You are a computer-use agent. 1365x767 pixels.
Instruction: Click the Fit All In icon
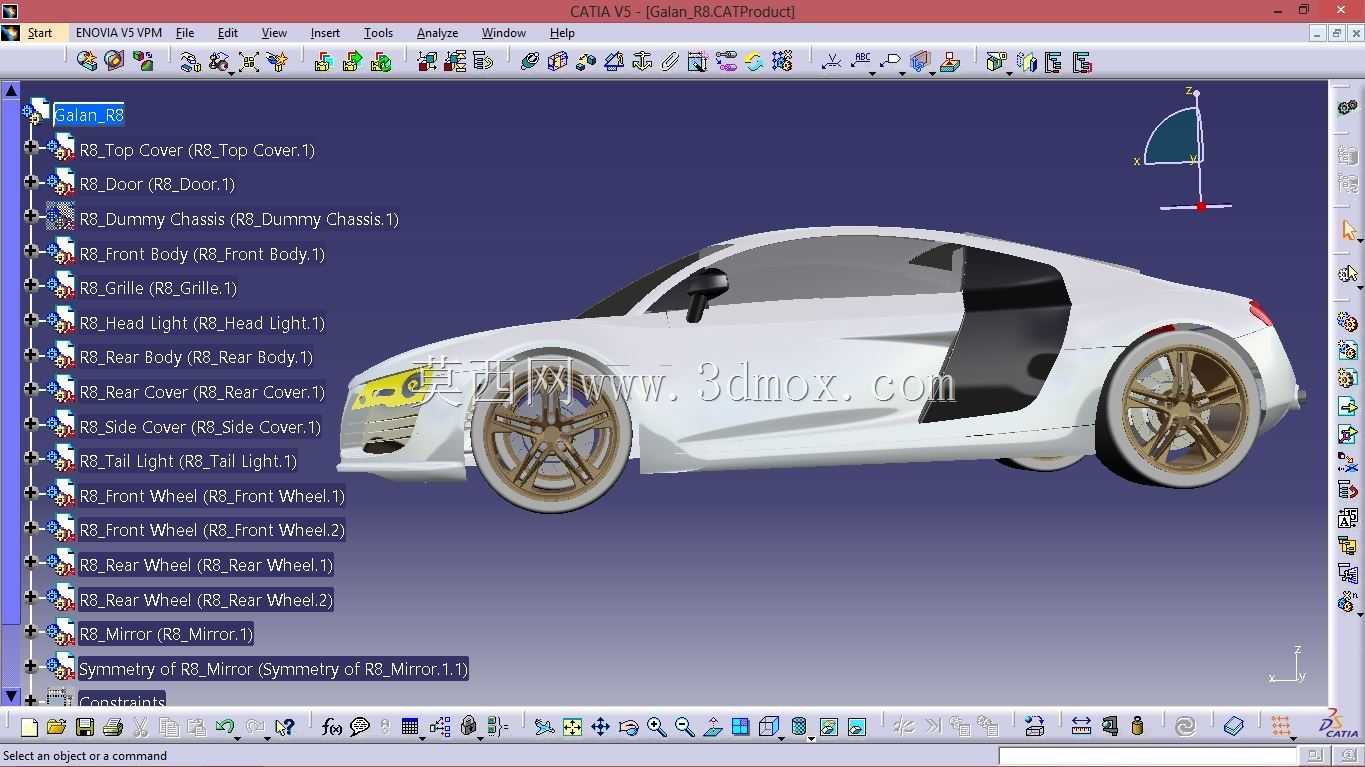572,727
